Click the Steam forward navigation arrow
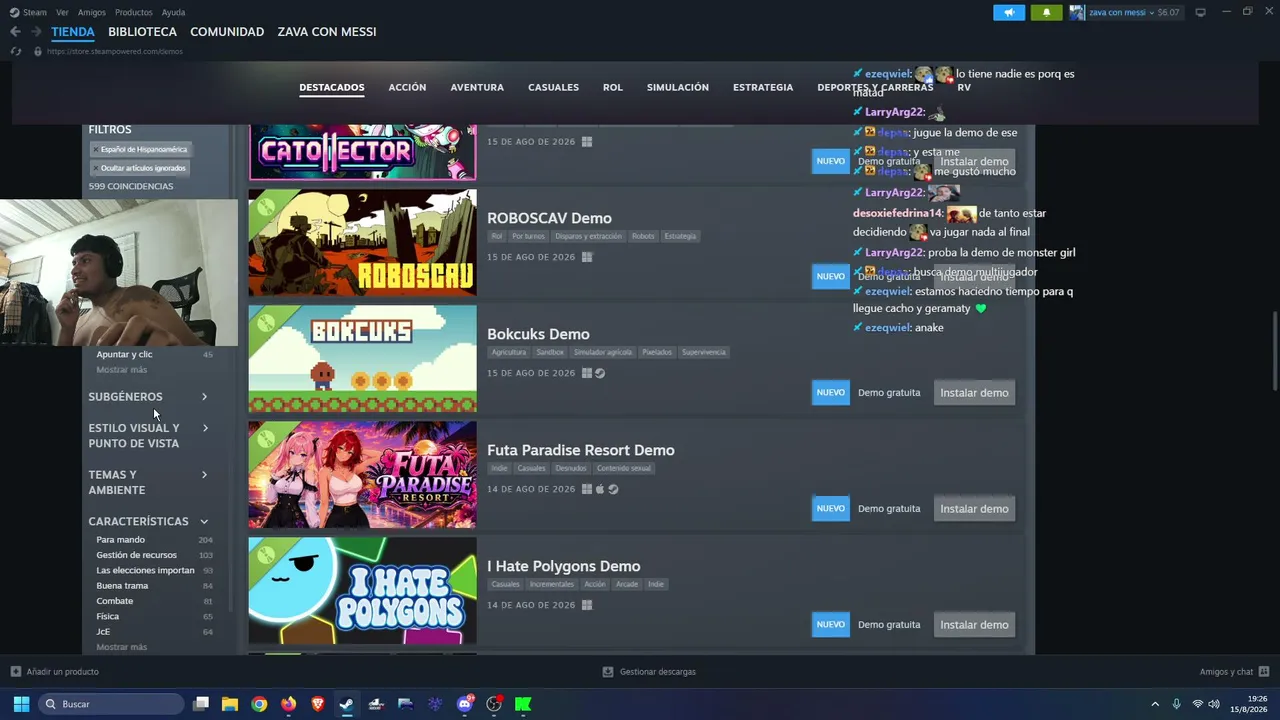 pyautogui.click(x=37, y=32)
